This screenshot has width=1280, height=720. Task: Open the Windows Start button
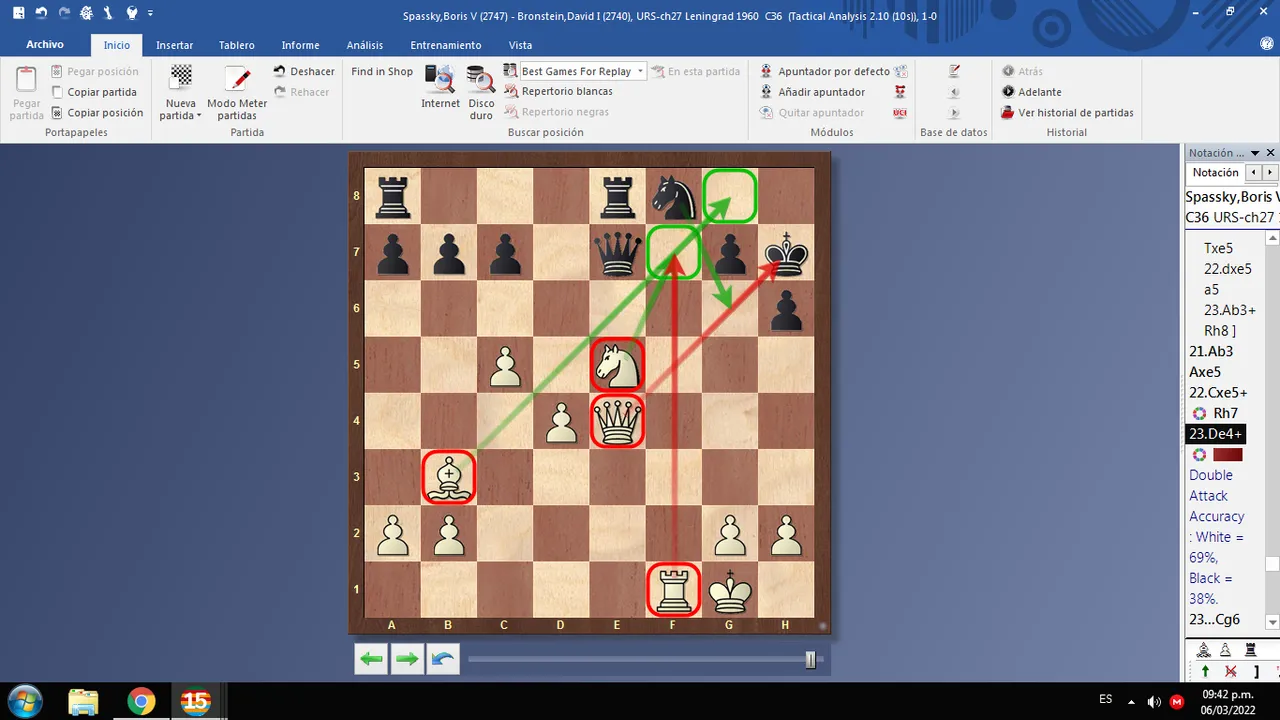click(x=24, y=701)
